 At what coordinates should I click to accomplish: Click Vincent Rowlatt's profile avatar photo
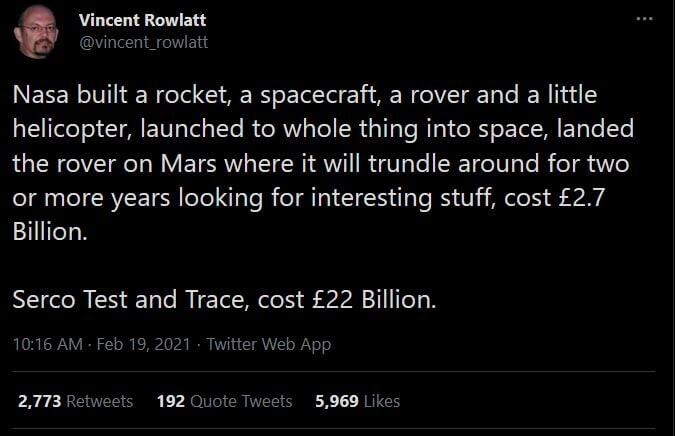click(x=37, y=32)
